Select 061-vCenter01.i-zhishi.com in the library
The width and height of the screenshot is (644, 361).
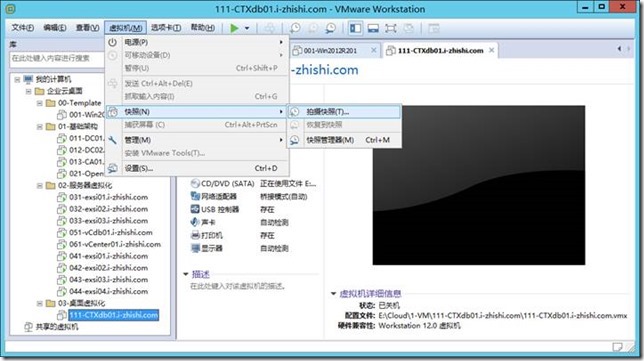click(115, 244)
